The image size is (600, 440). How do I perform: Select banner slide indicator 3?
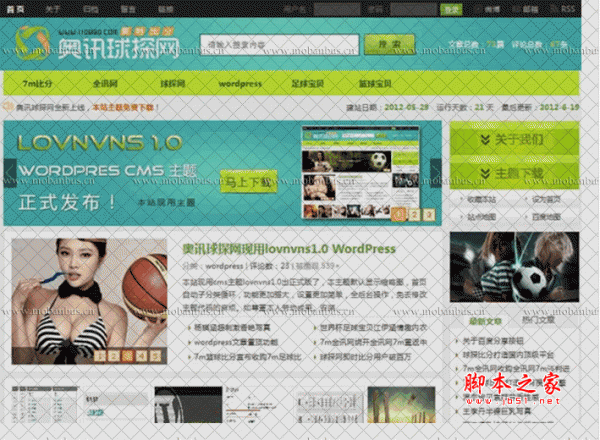tap(429, 215)
